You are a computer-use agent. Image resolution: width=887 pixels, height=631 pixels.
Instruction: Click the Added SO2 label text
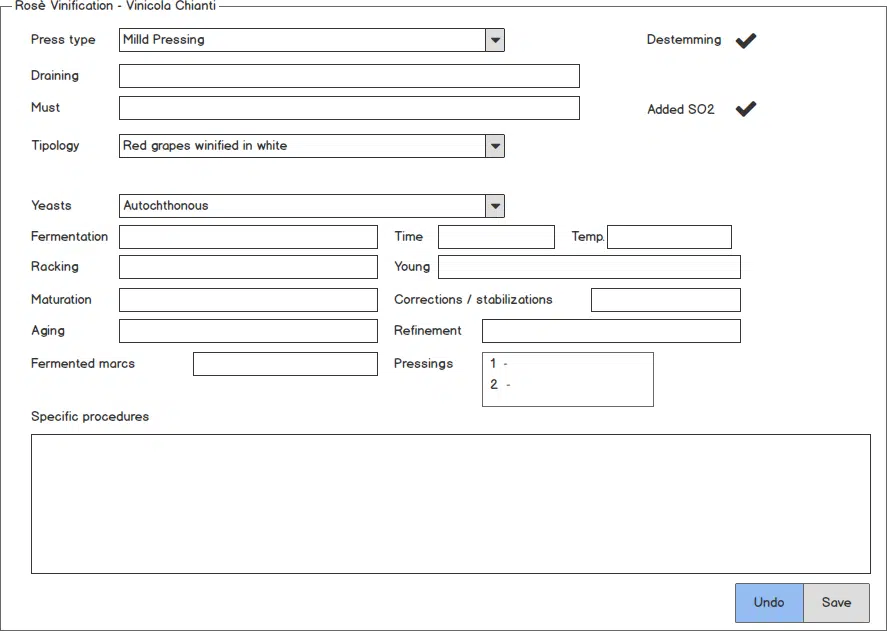(681, 109)
